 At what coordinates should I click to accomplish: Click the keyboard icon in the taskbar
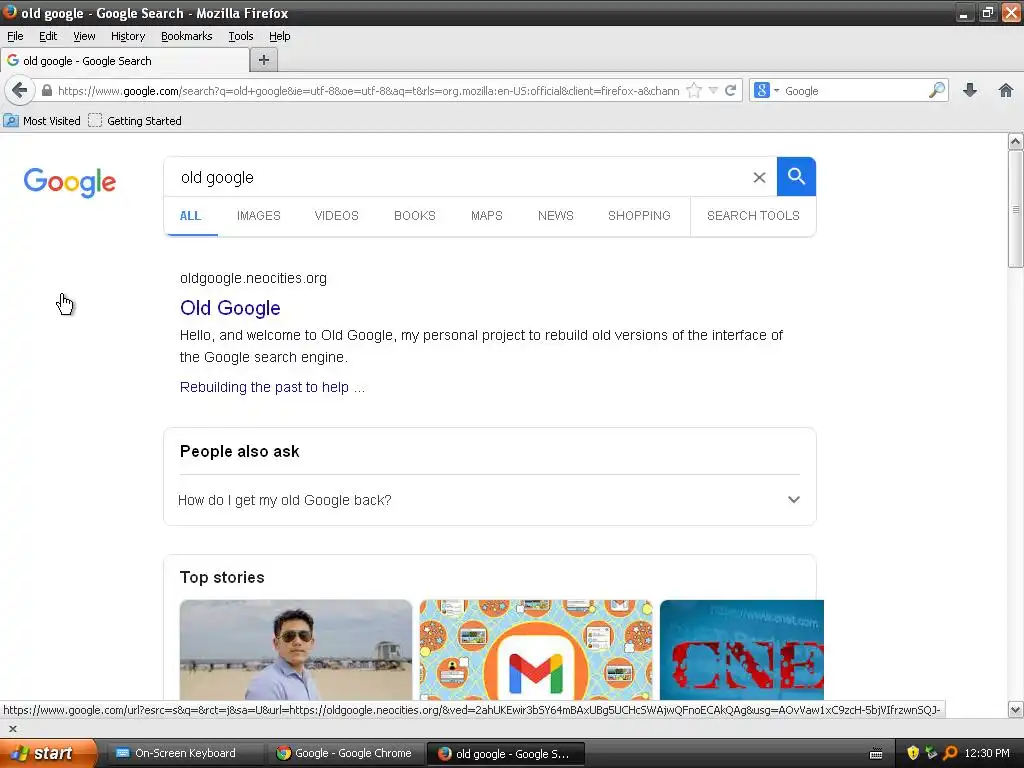coord(876,754)
